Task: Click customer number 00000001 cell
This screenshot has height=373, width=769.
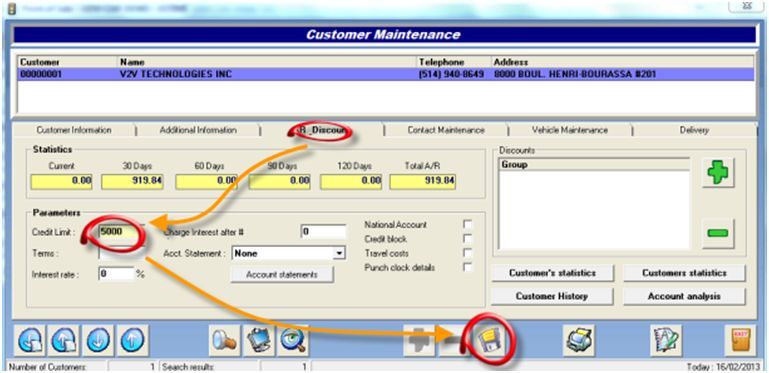Action: pyautogui.click(x=41, y=75)
